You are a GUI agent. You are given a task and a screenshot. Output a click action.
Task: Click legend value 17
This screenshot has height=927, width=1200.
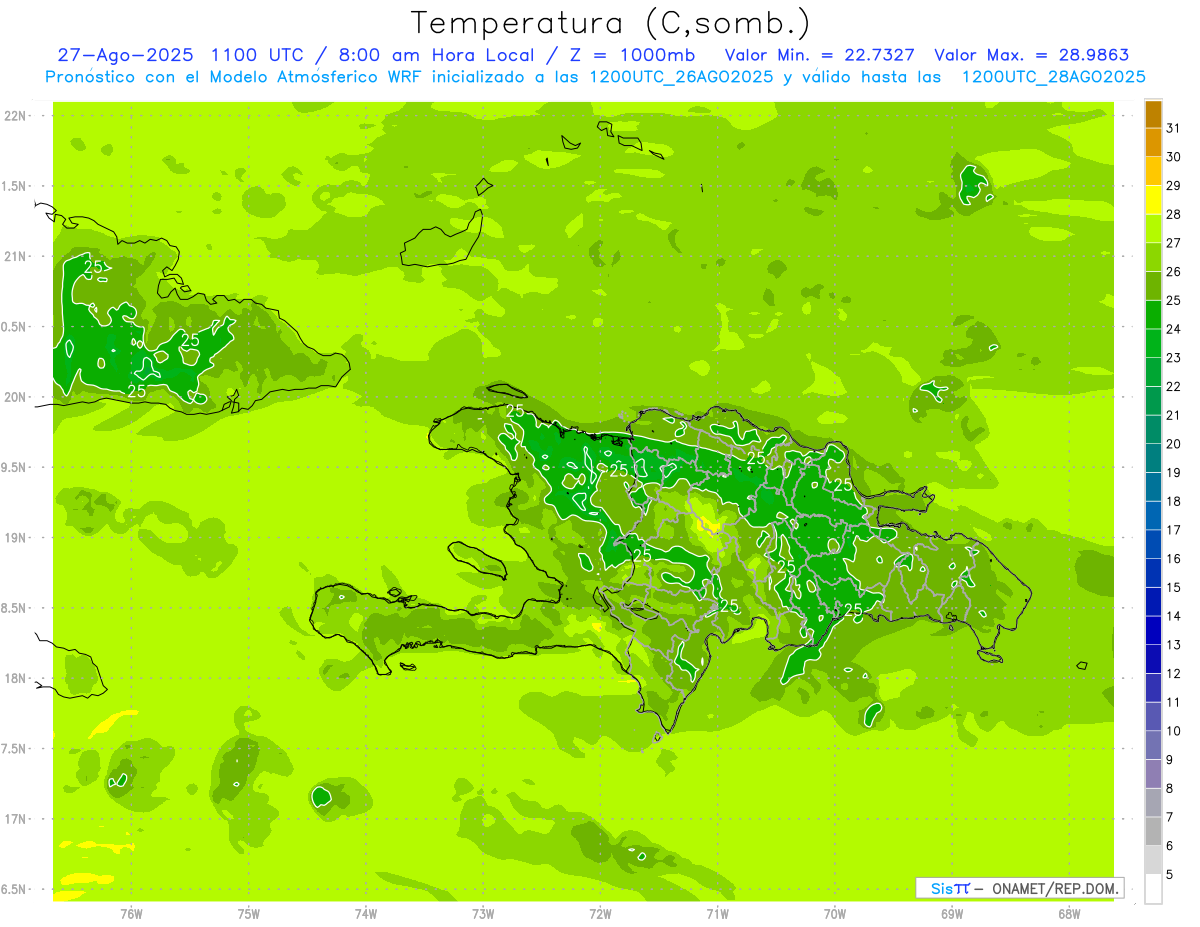1173,530
